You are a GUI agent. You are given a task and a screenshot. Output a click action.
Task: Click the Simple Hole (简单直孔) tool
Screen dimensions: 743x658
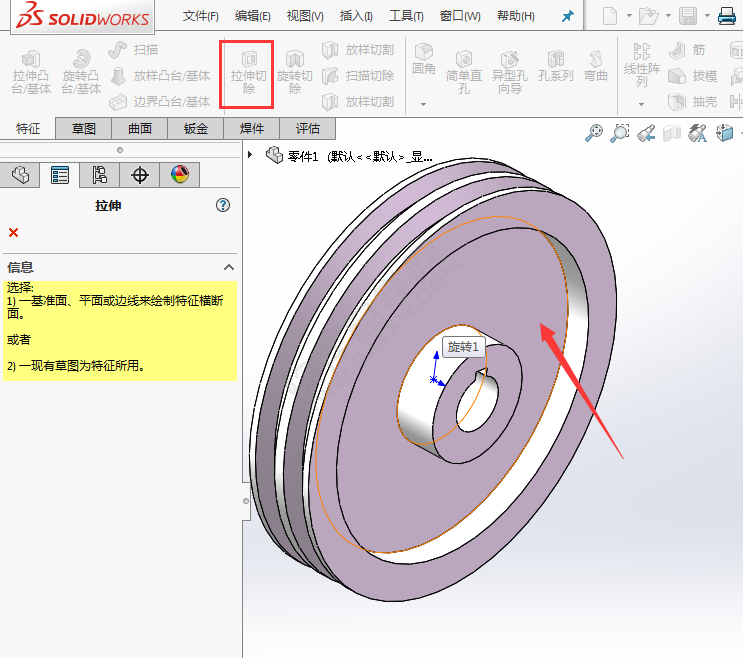click(x=463, y=72)
